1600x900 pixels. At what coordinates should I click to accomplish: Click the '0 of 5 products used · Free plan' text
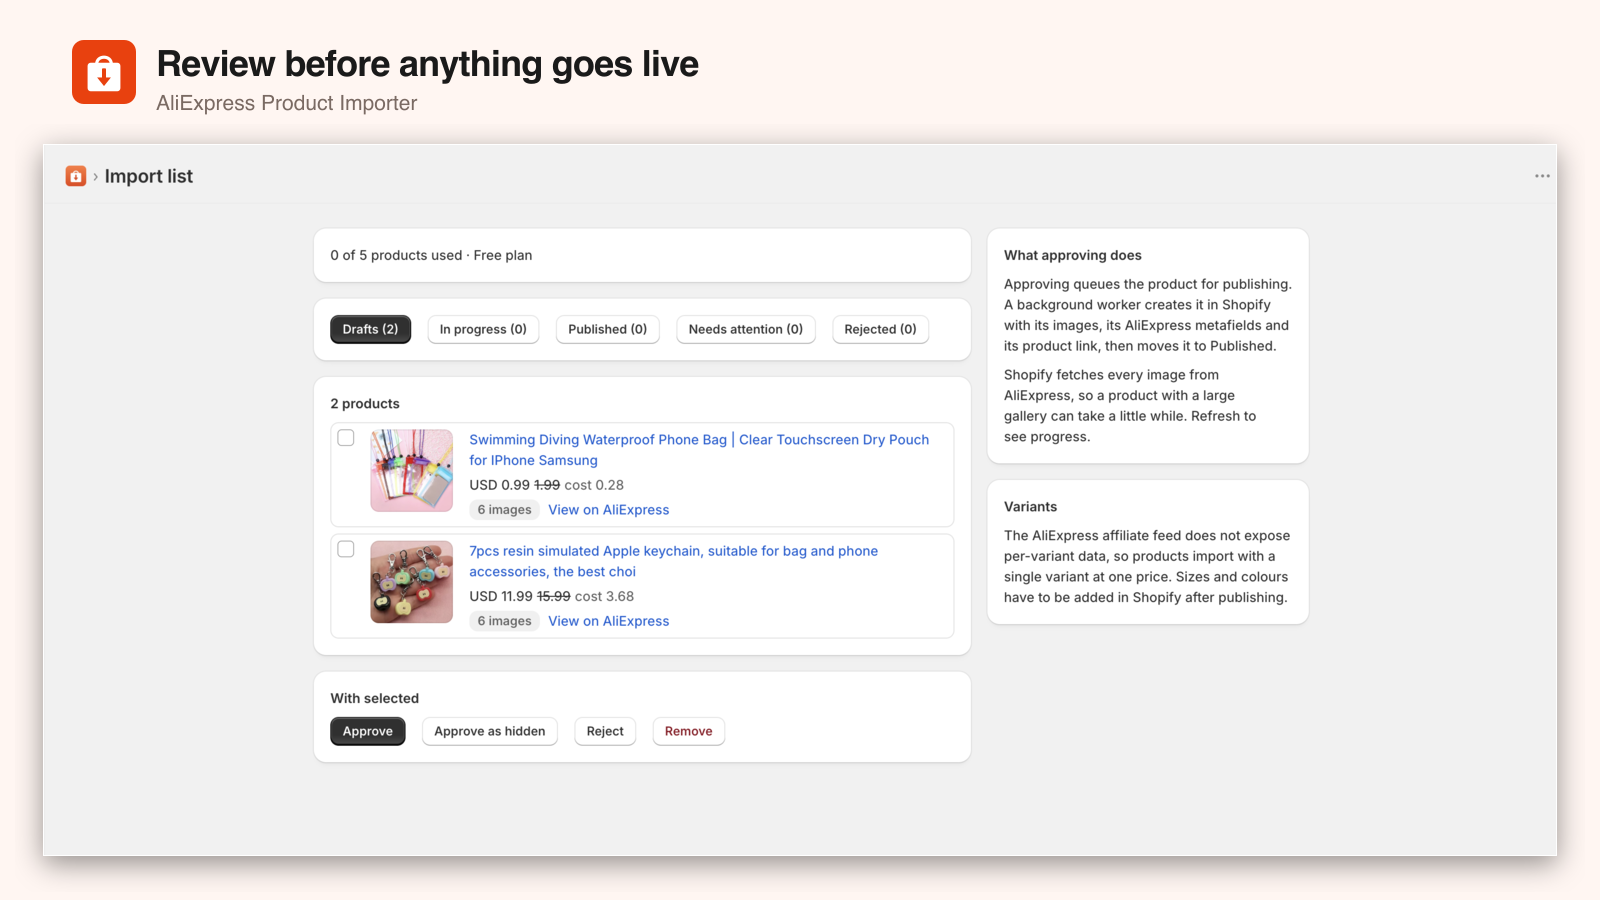(431, 255)
